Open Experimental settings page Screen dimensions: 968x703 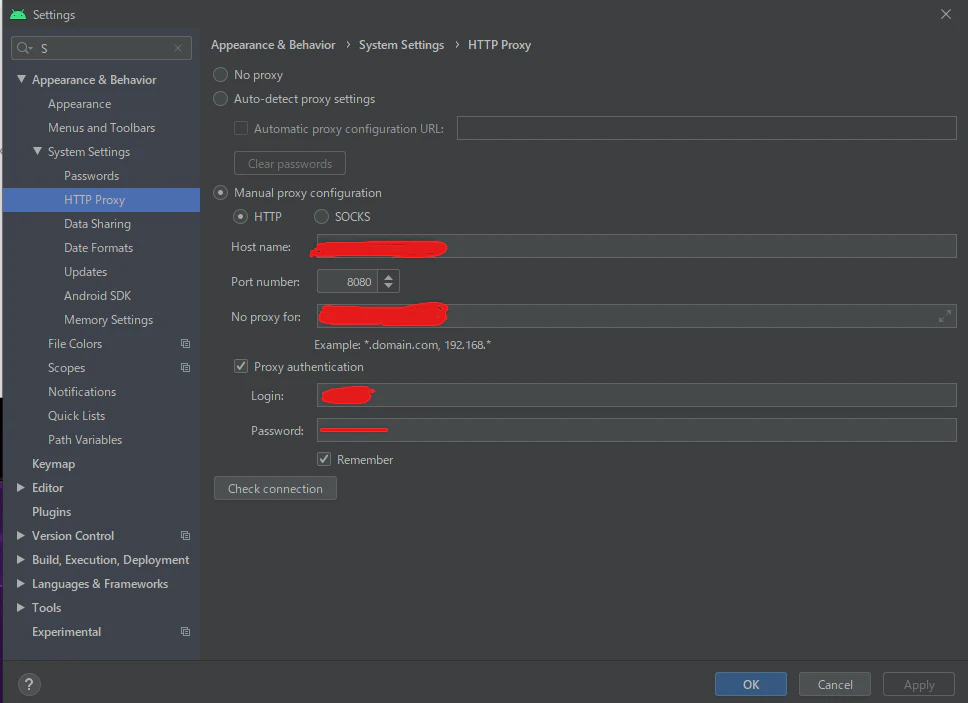click(66, 632)
